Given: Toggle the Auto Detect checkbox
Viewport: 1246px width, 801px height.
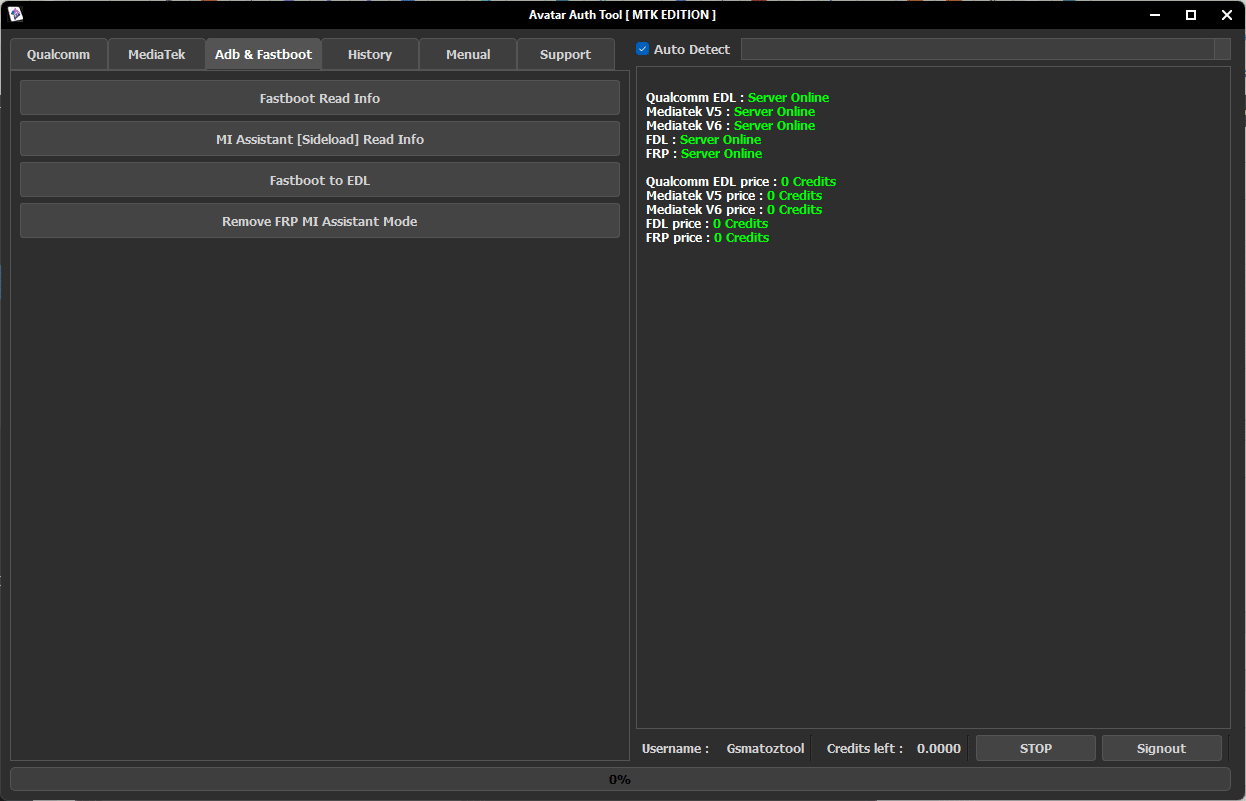Looking at the screenshot, I should (x=643, y=49).
